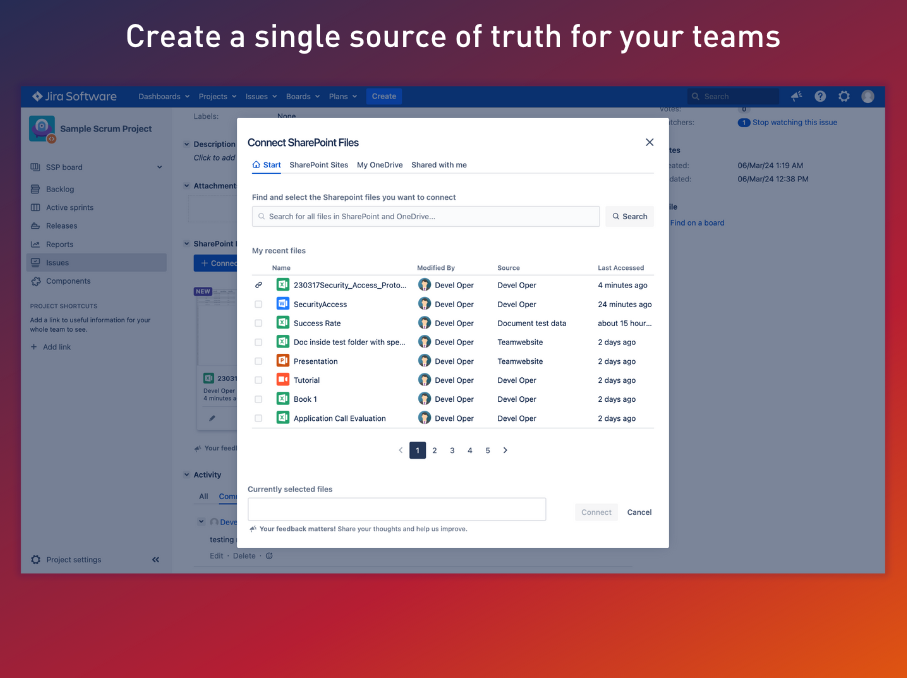Expand the Projects dropdown menu
Viewport: 907px width, 678px height.
217,97
